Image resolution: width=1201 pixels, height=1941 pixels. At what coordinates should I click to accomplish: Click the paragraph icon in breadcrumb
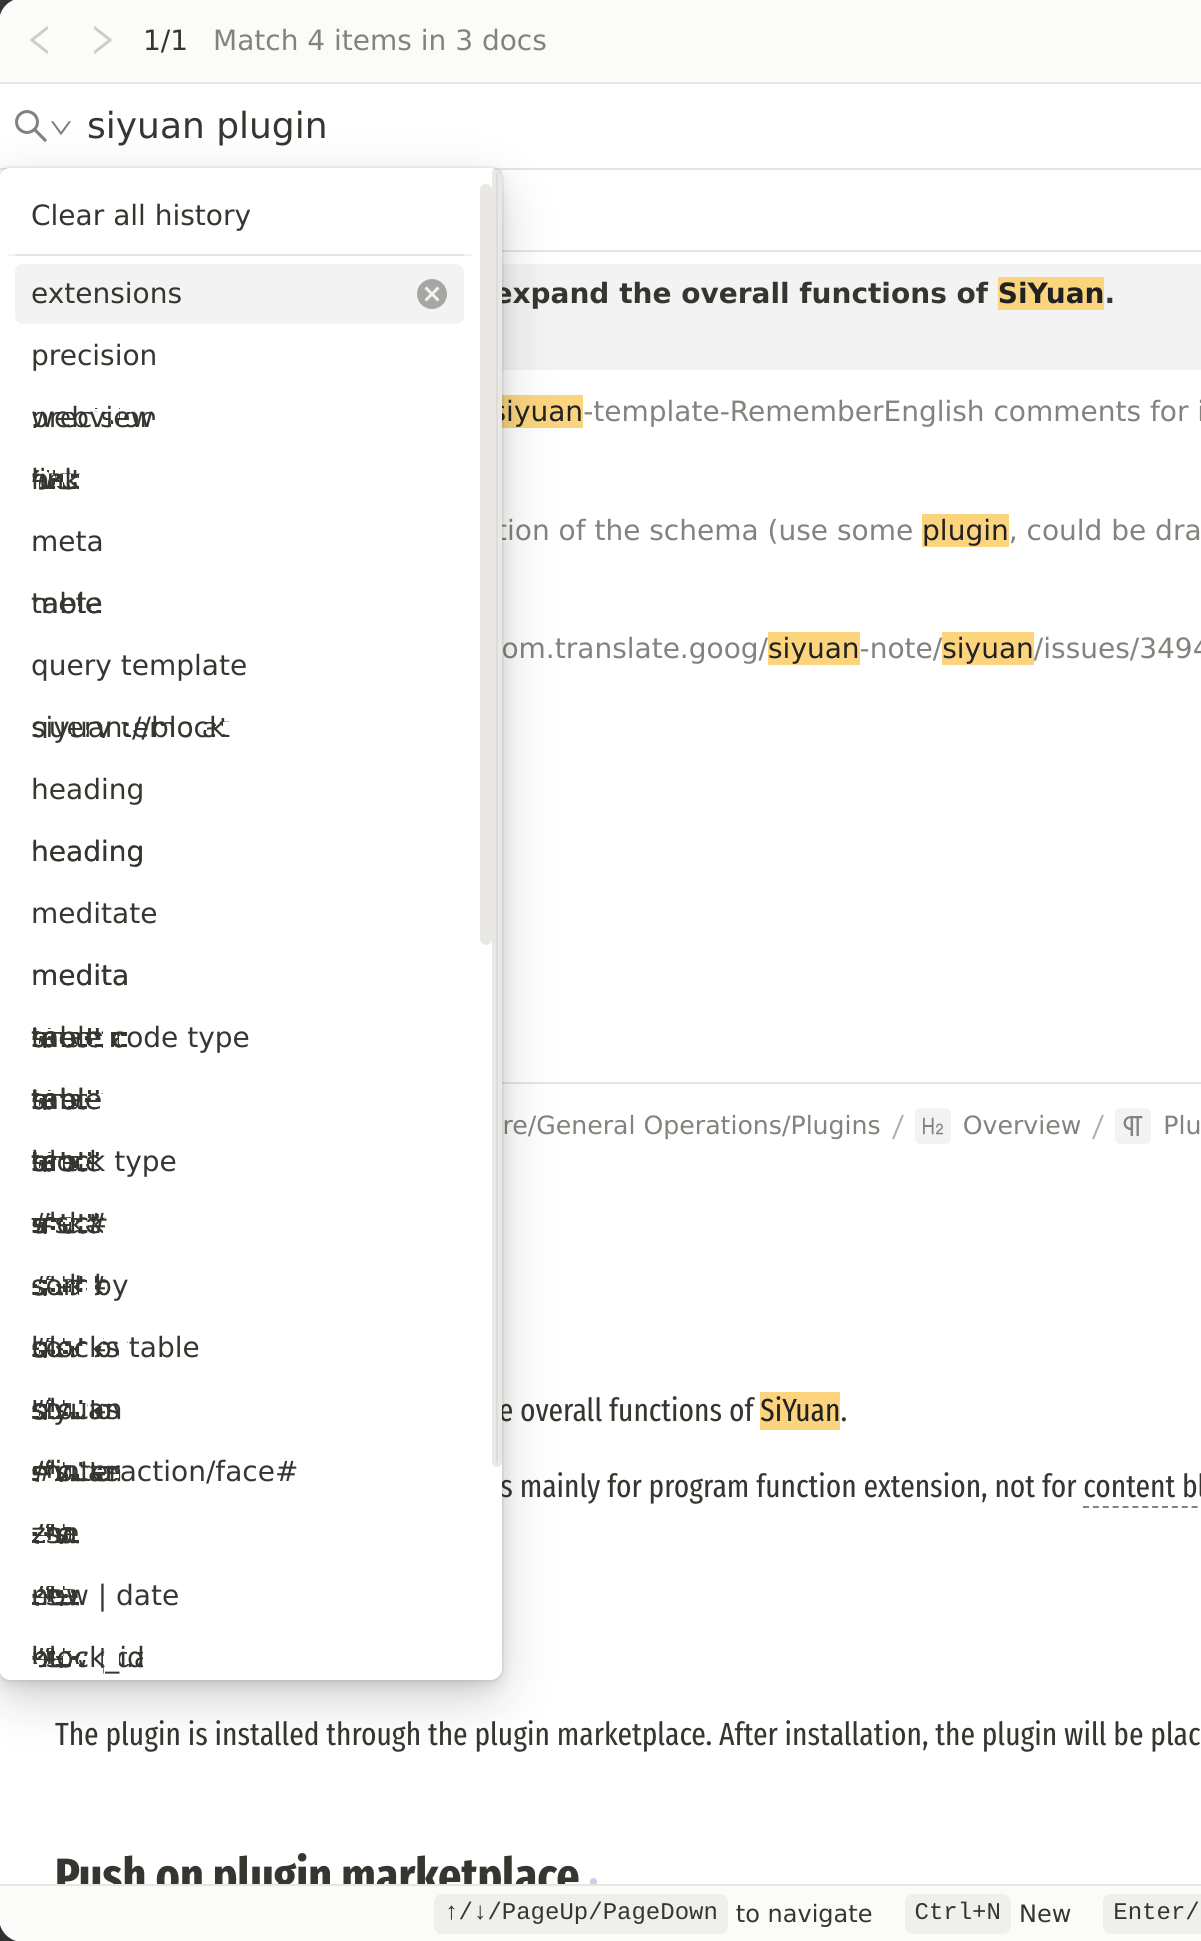point(1132,1127)
